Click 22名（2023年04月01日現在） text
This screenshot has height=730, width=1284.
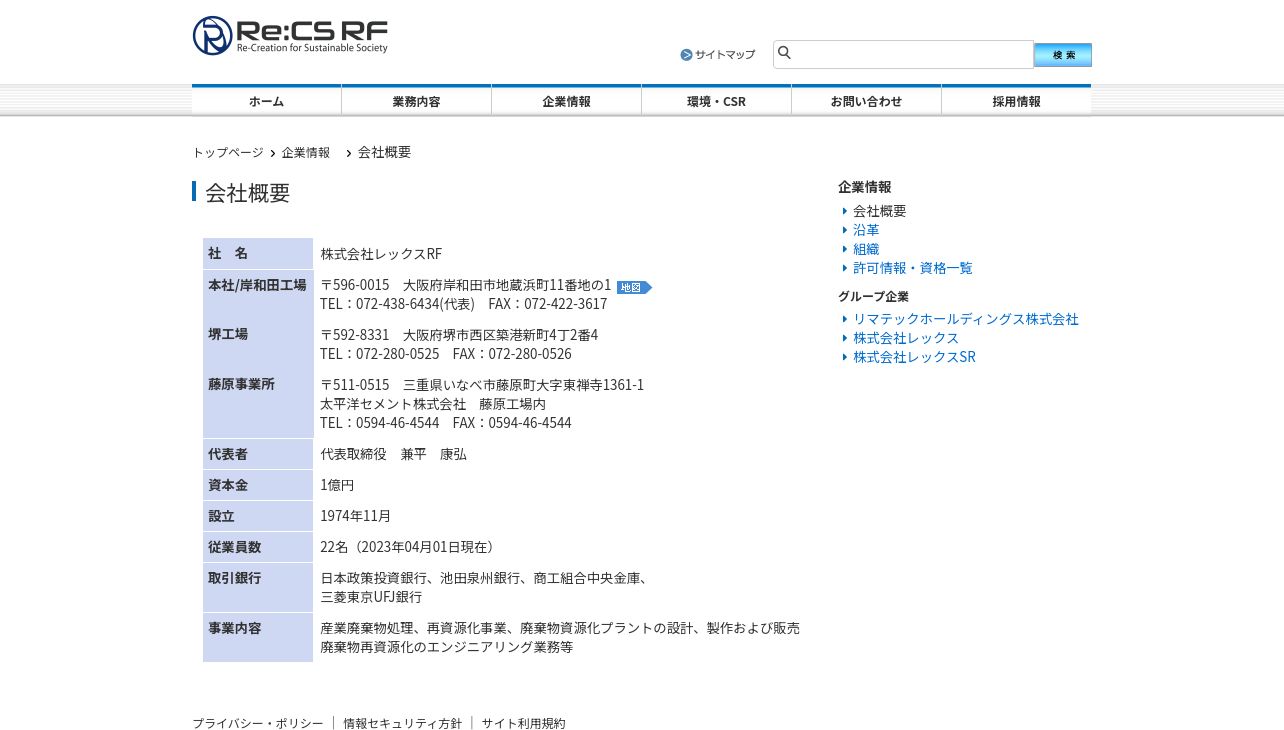[x=410, y=547]
